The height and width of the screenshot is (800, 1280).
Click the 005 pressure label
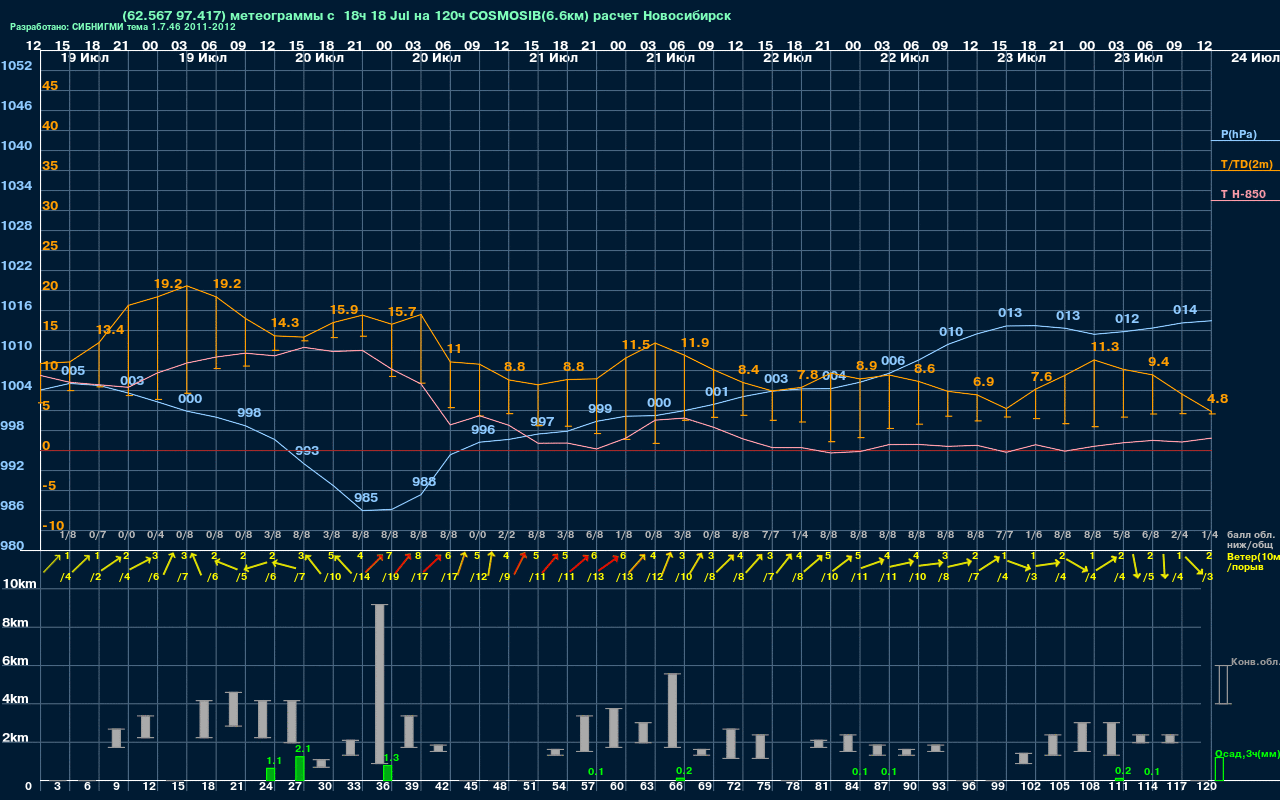coord(73,371)
